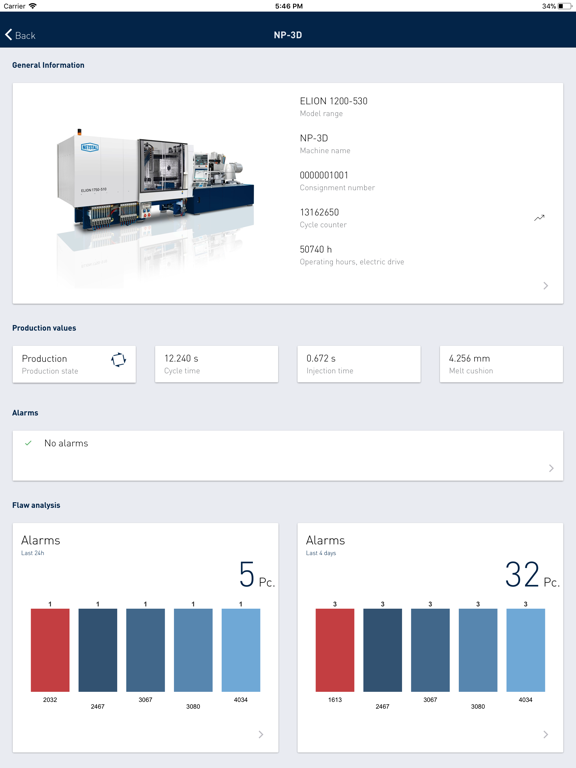Open the 4.256 mm Melt cushion card
Image resolution: width=576 pixels, height=768 pixels.
501,364
